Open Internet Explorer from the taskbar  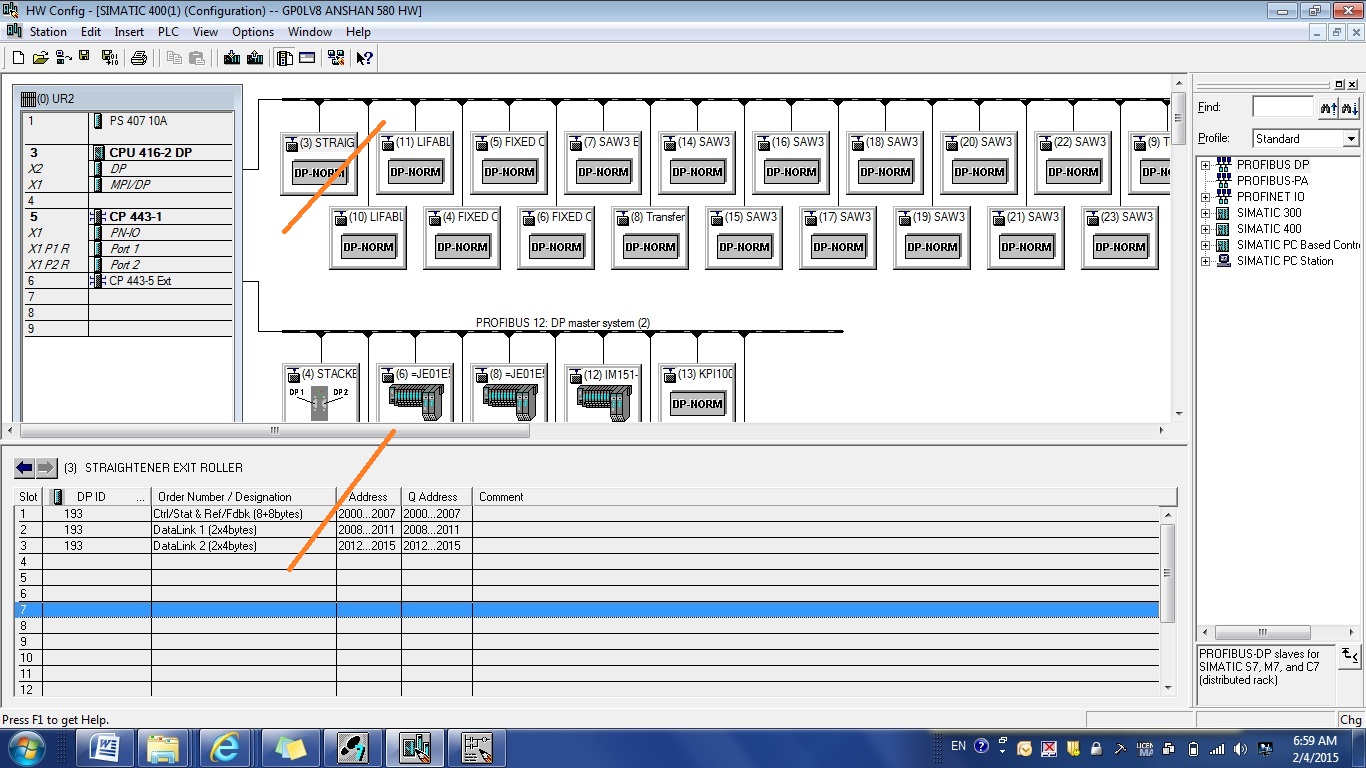pos(224,747)
